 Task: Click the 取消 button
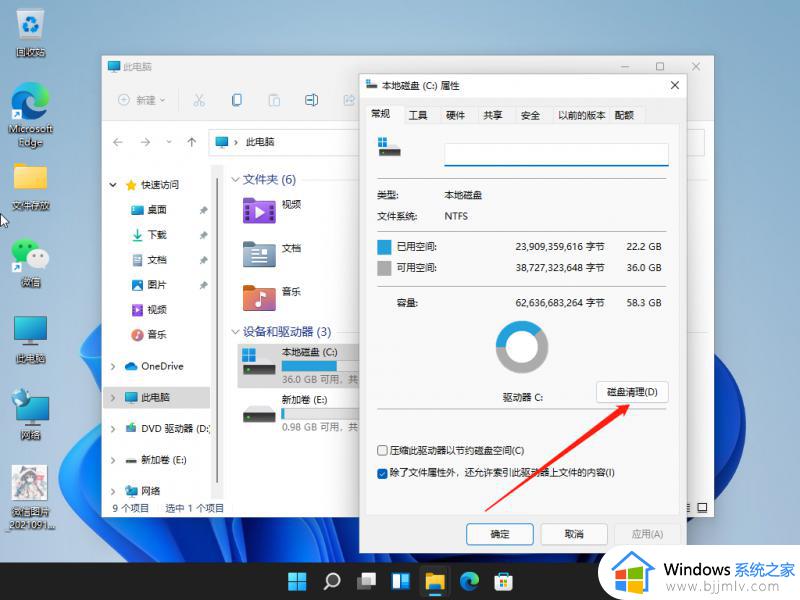coord(574,534)
